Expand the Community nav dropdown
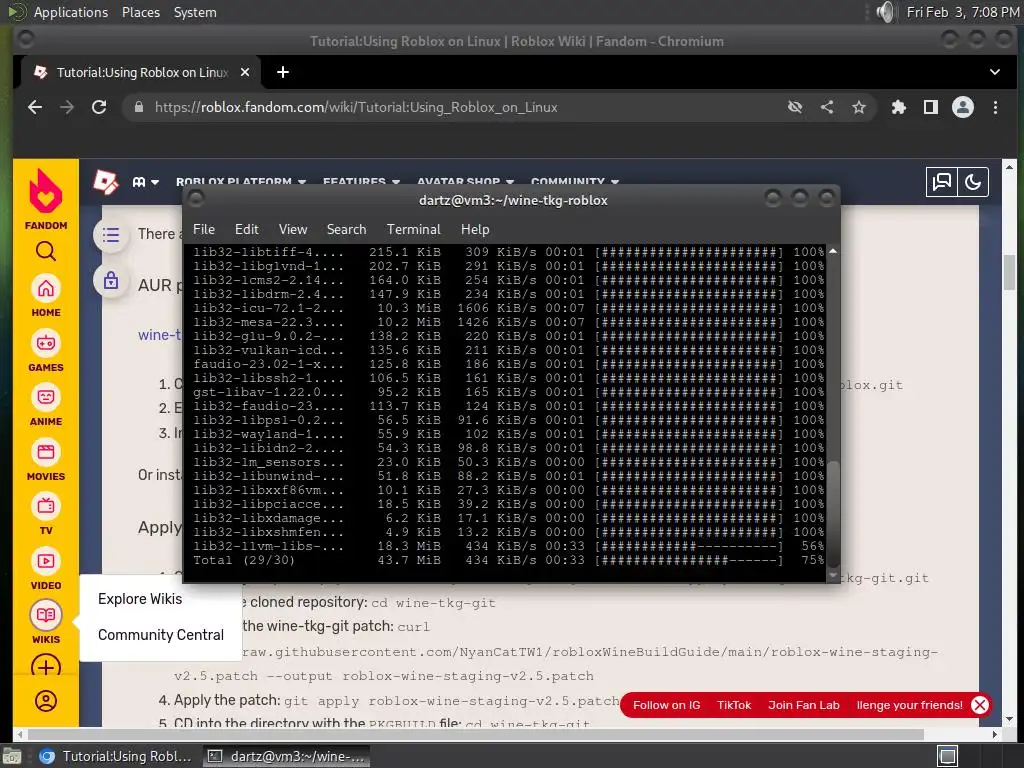 pyautogui.click(x=575, y=182)
